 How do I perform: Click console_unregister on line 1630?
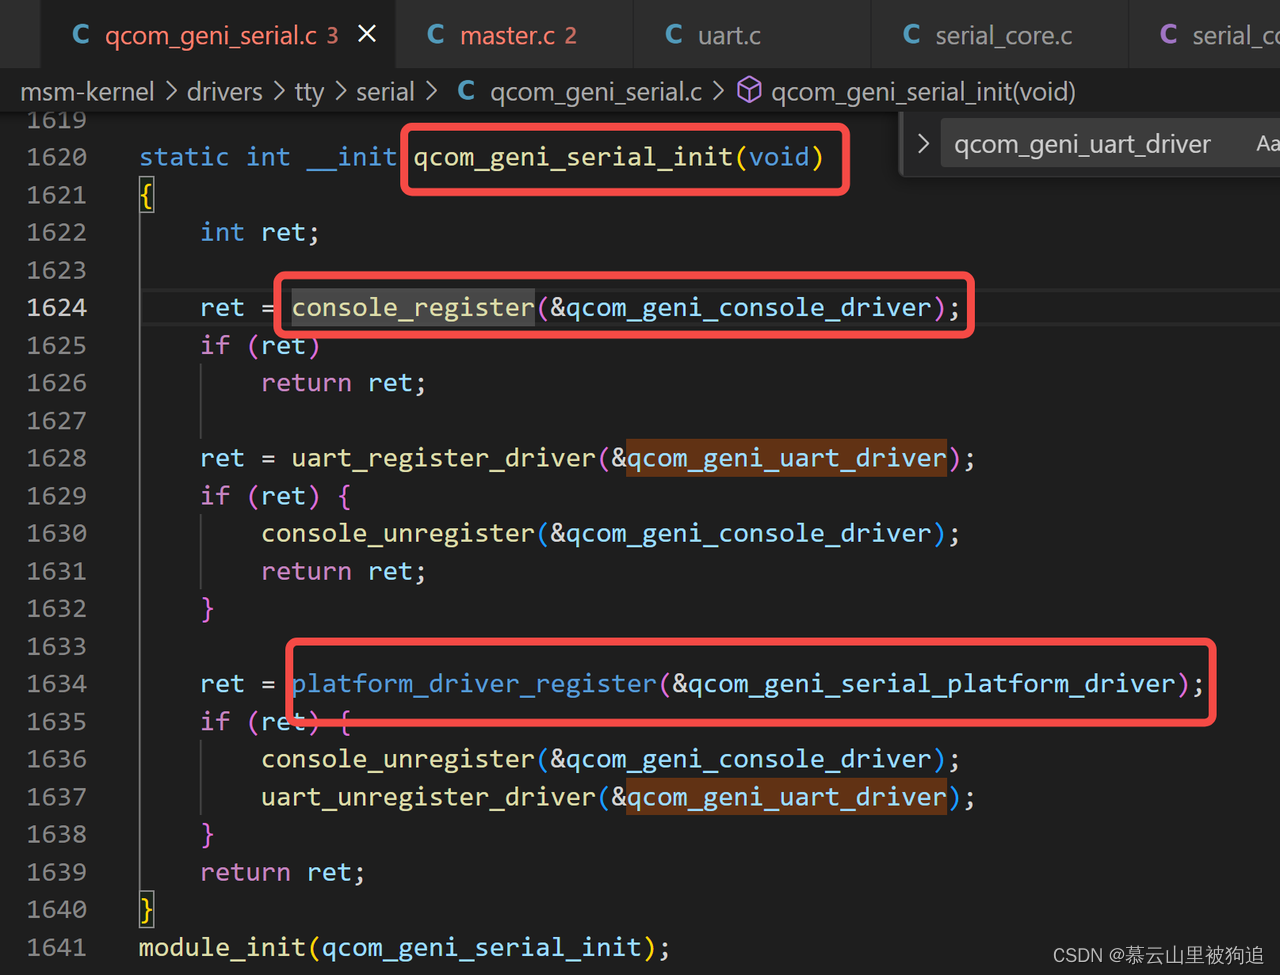(398, 533)
